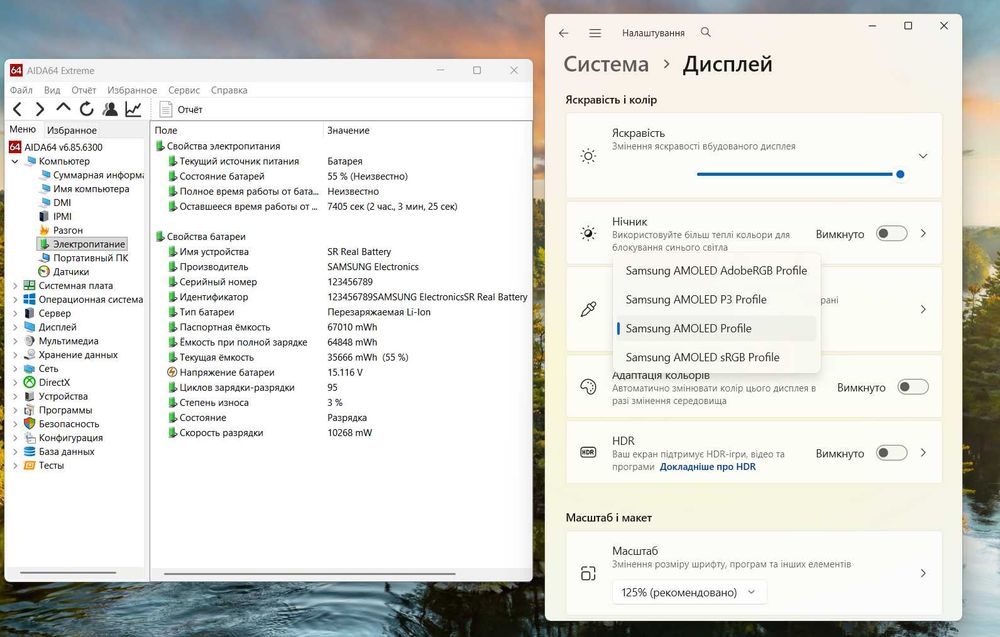
Task: Select the Циклов зарядки-разрядки row
Action: pos(341,388)
